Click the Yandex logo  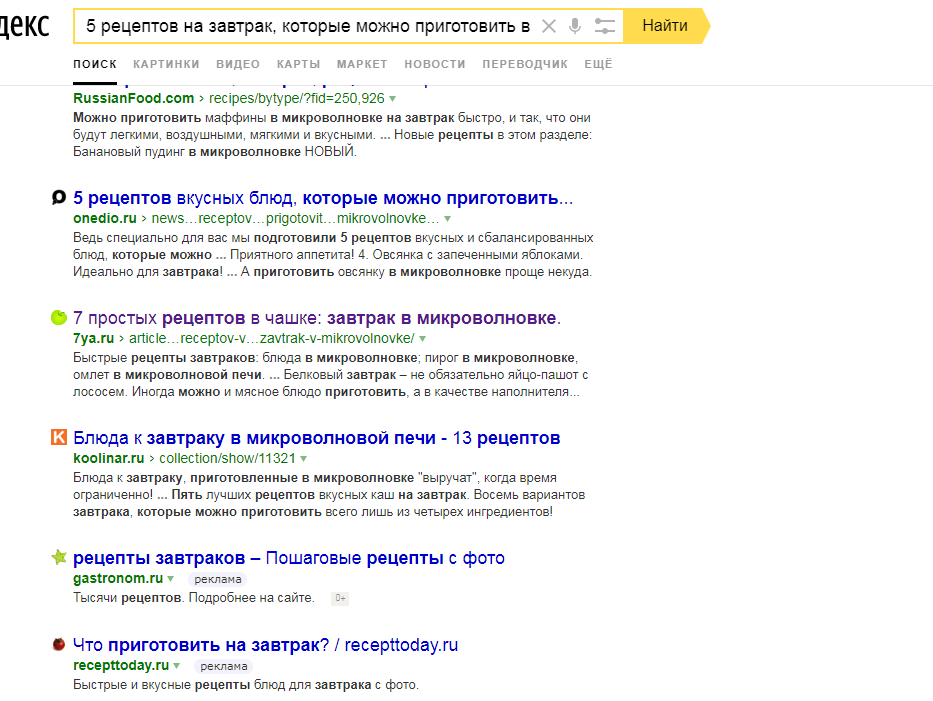pos(24,25)
